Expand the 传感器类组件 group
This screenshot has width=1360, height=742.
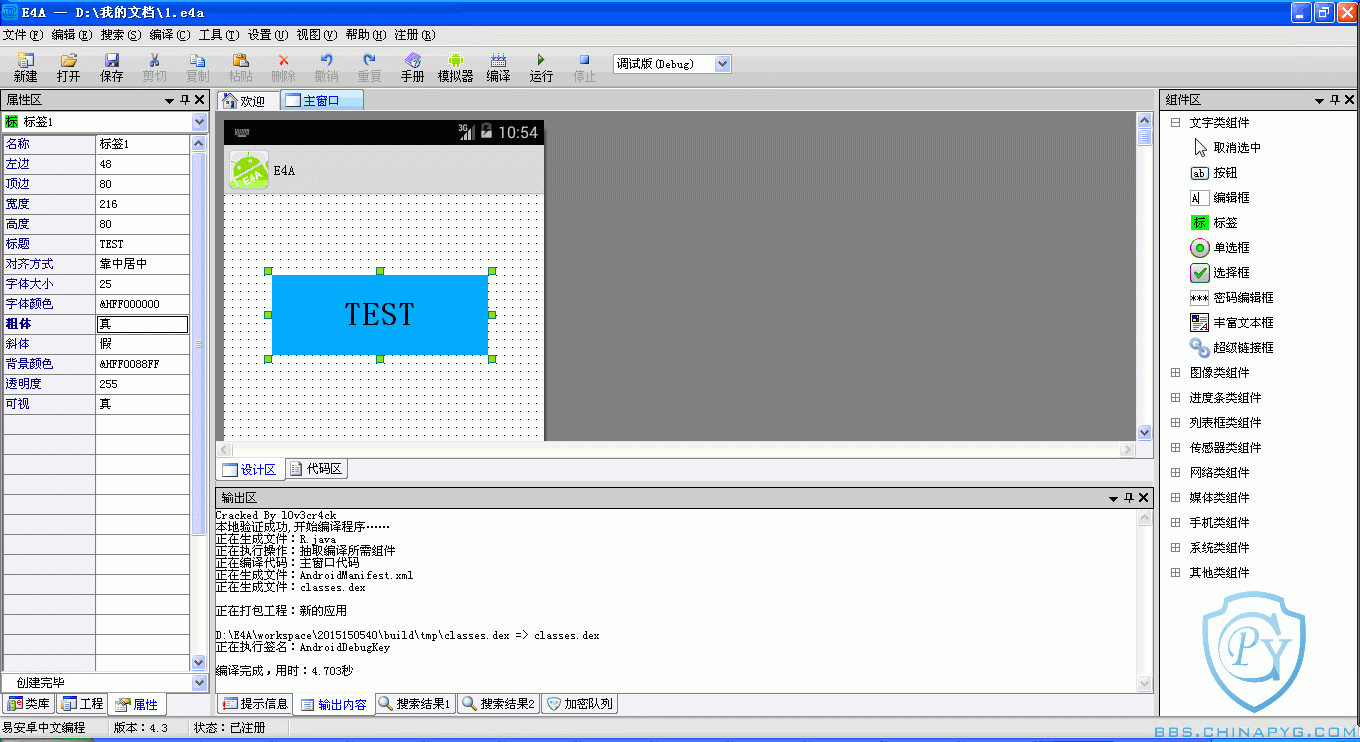(x=1175, y=448)
